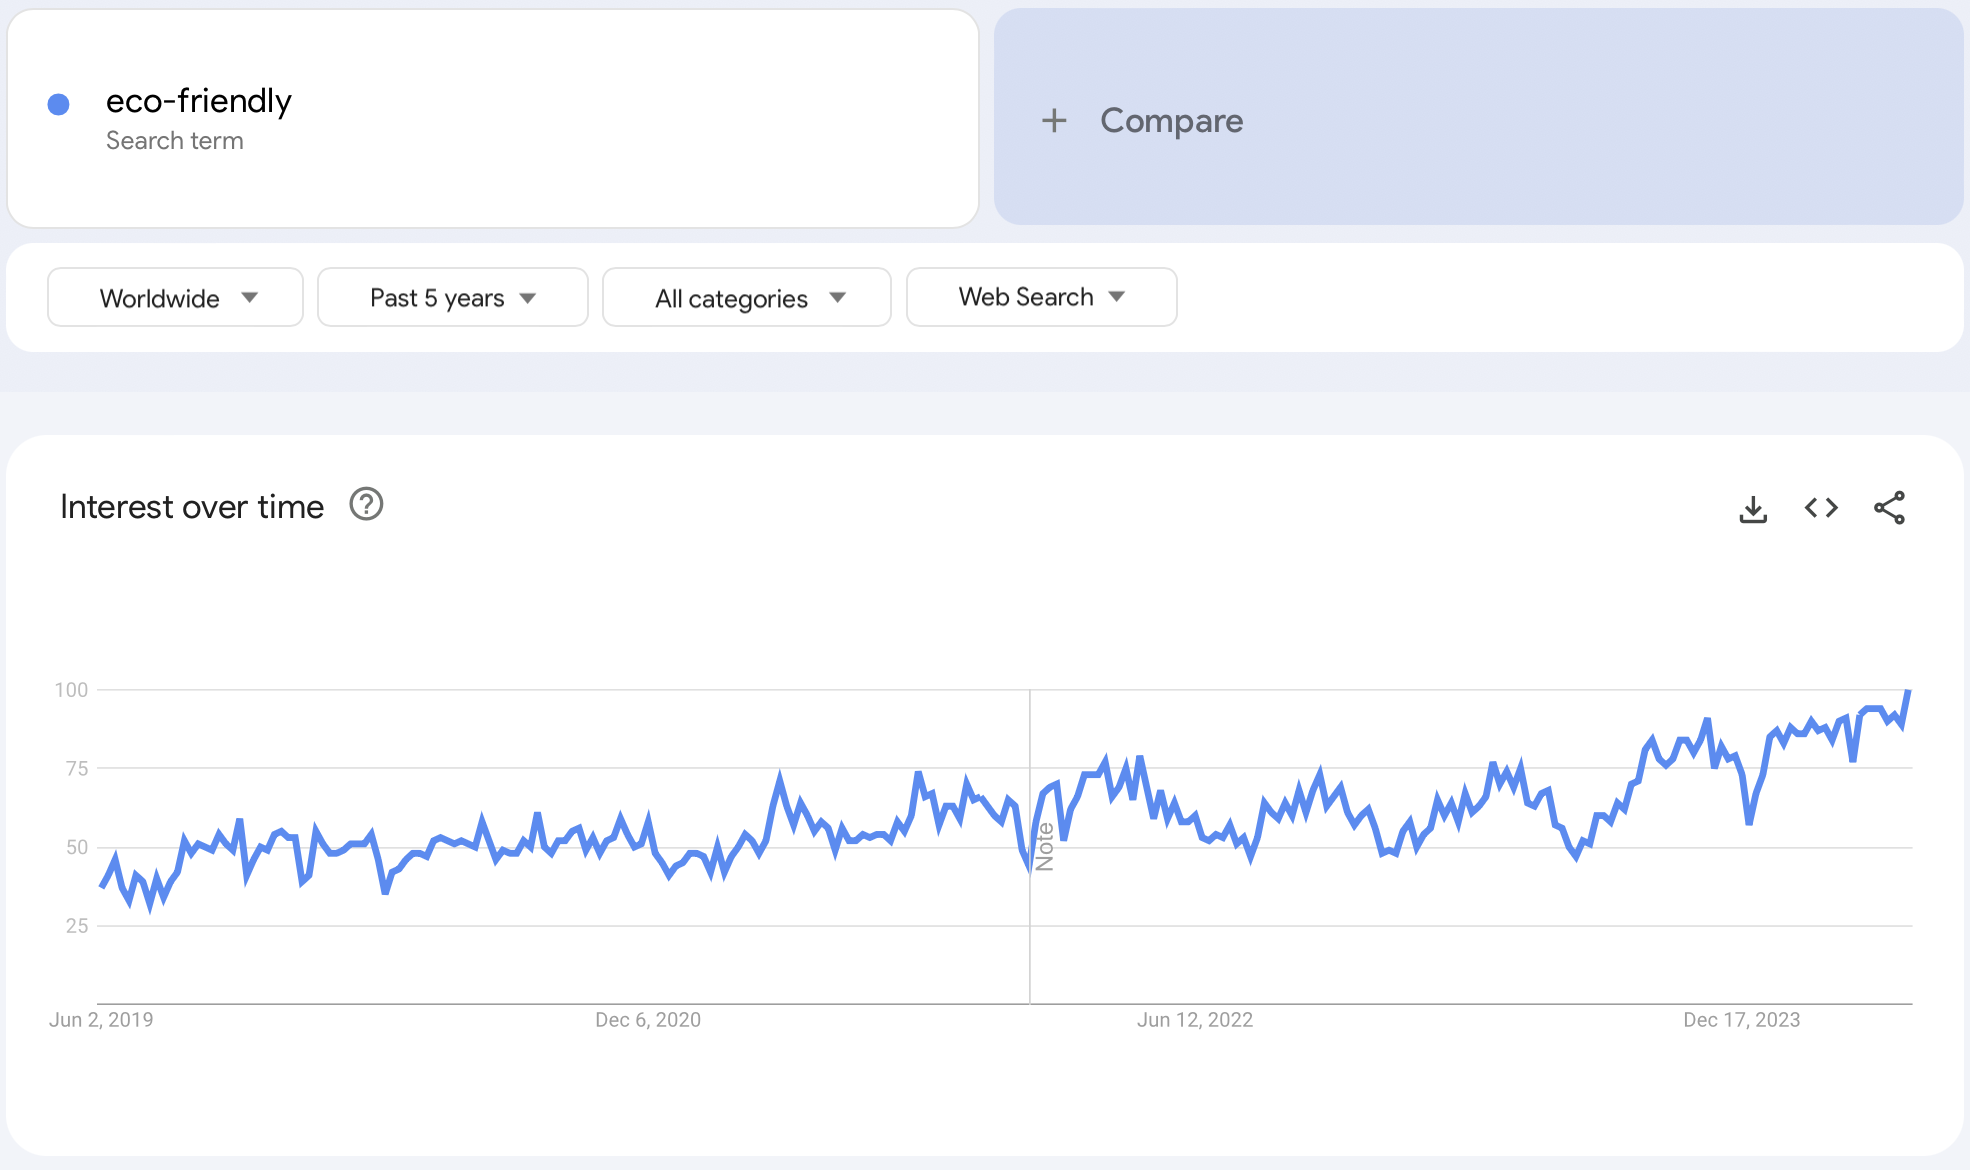This screenshot has height=1170, width=1970.
Task: Click the plus icon beside Compare
Action: [x=1054, y=121]
